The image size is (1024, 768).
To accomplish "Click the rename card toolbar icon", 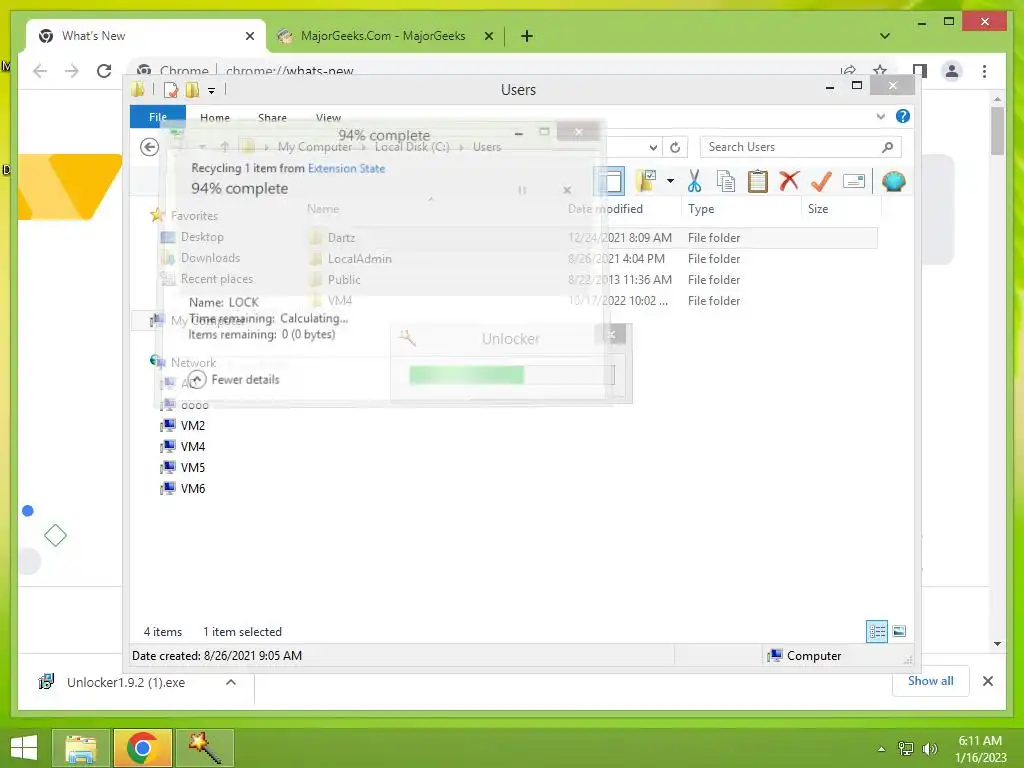I will pyautogui.click(x=854, y=181).
